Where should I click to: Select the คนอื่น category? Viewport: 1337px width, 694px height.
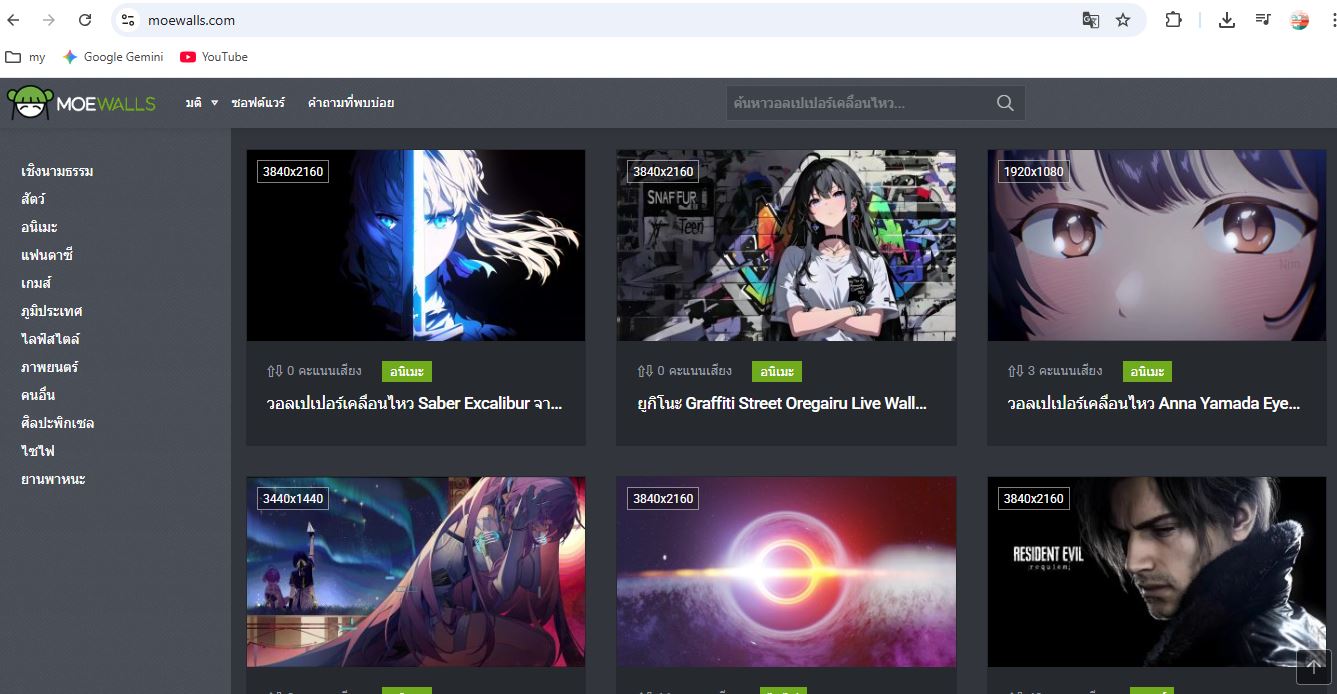click(x=38, y=395)
